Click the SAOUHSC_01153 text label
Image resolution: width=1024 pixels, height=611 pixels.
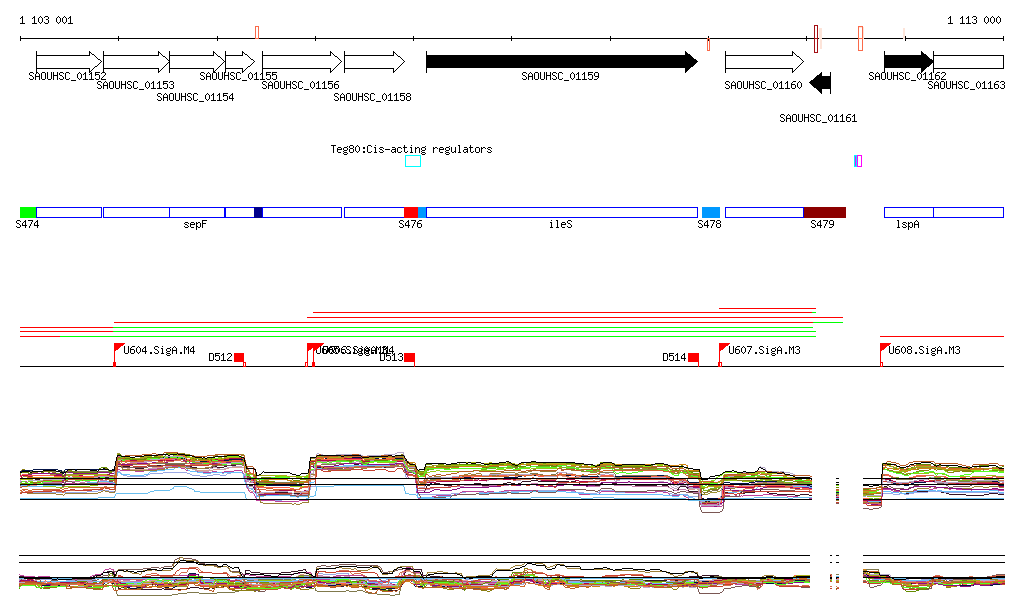tap(135, 86)
